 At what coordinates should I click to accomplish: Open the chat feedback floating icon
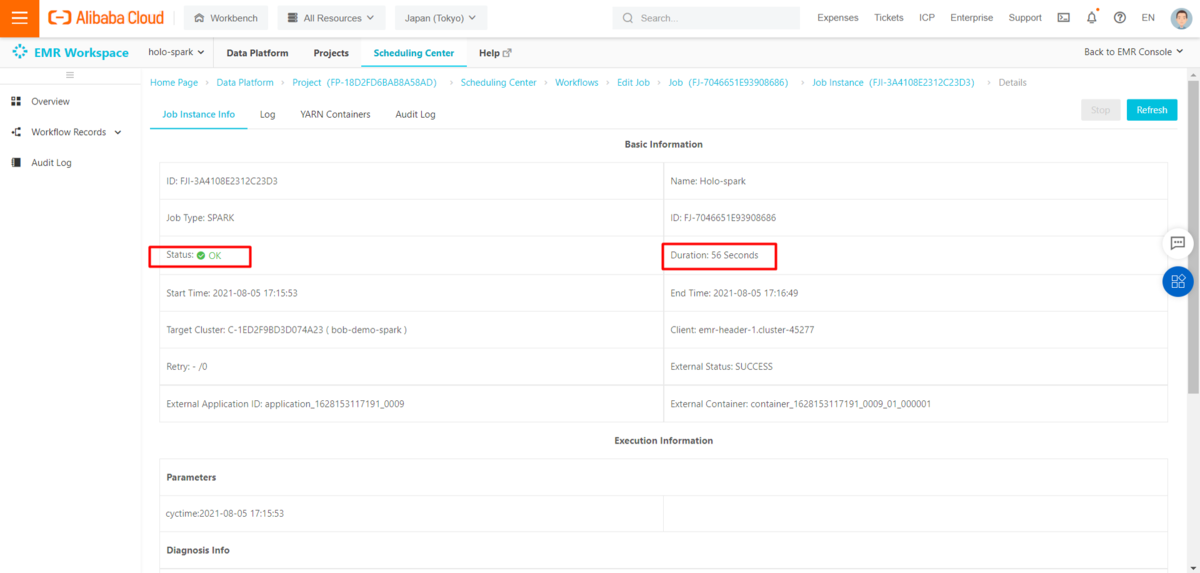(x=1178, y=243)
